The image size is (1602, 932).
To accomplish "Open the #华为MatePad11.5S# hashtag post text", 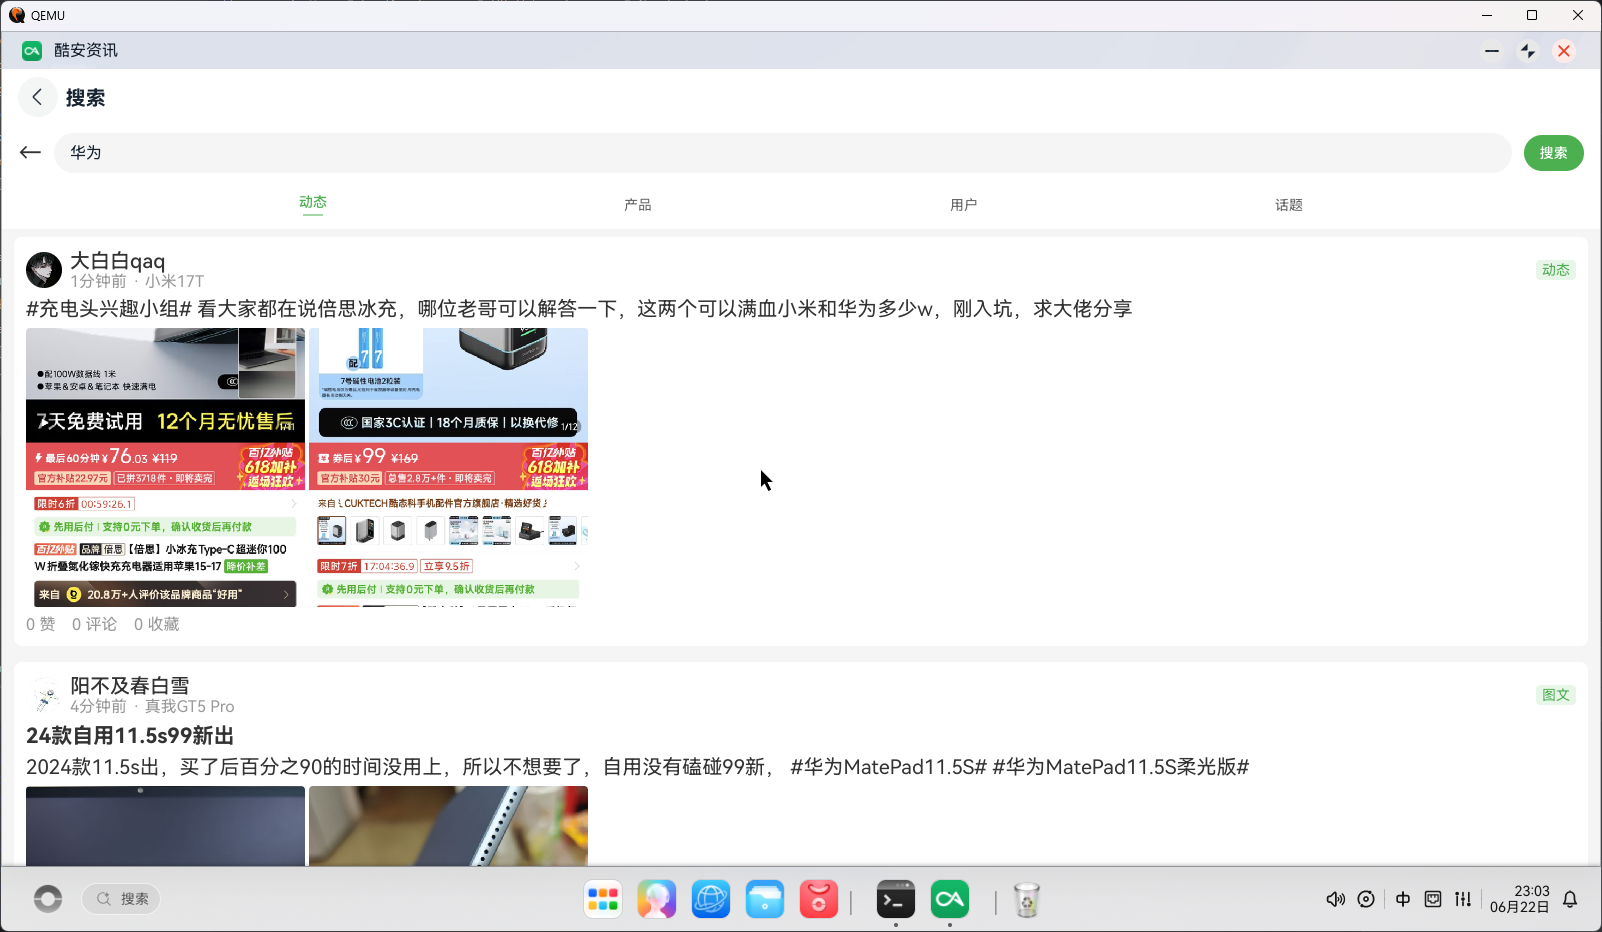I will [638, 767].
